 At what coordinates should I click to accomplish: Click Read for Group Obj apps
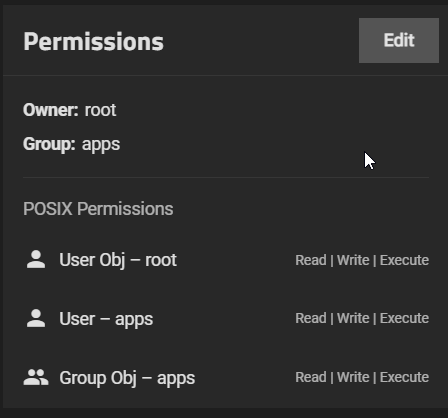click(x=311, y=377)
